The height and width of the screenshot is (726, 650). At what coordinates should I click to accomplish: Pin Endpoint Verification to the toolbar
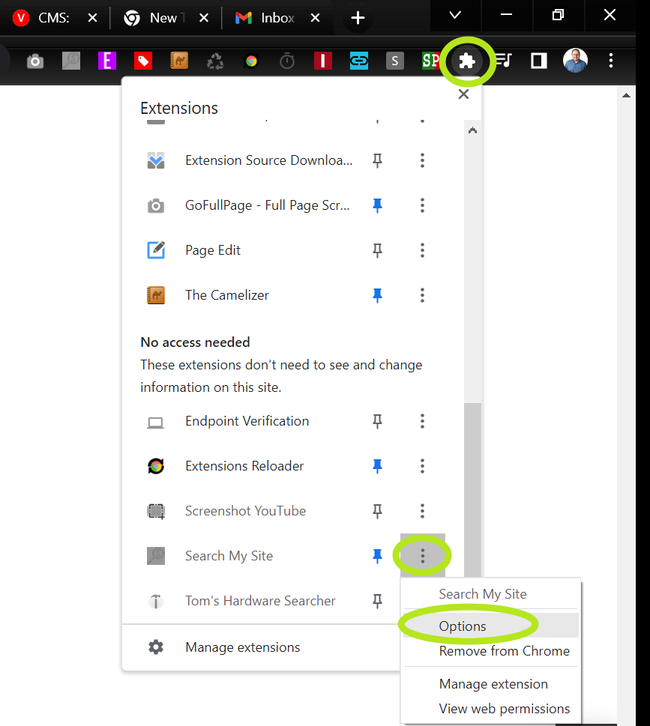coord(377,421)
